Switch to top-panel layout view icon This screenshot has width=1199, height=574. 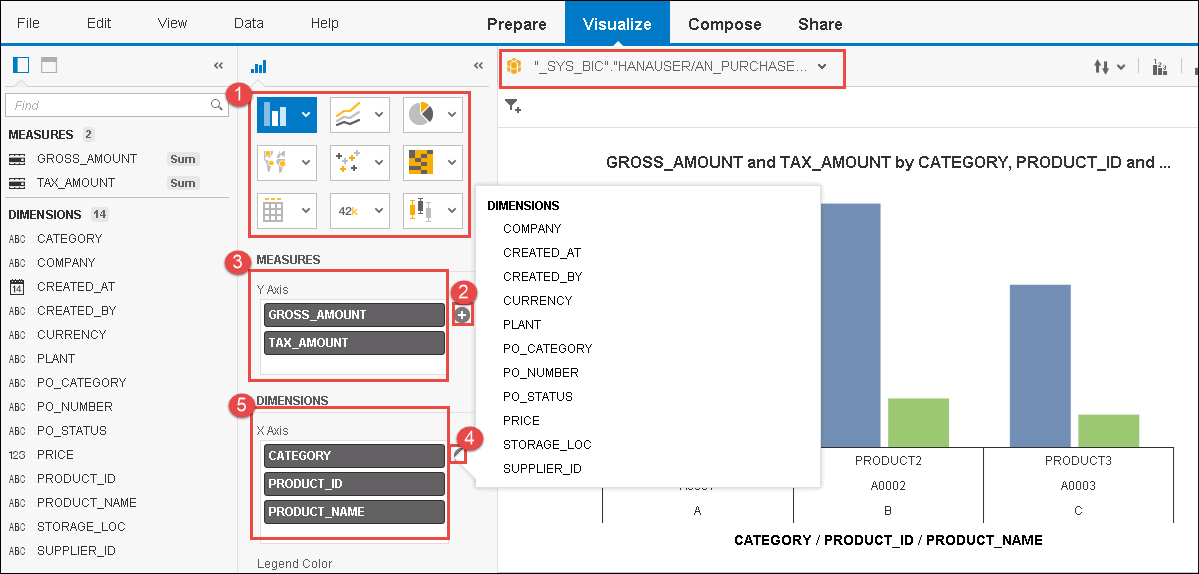coord(49,65)
